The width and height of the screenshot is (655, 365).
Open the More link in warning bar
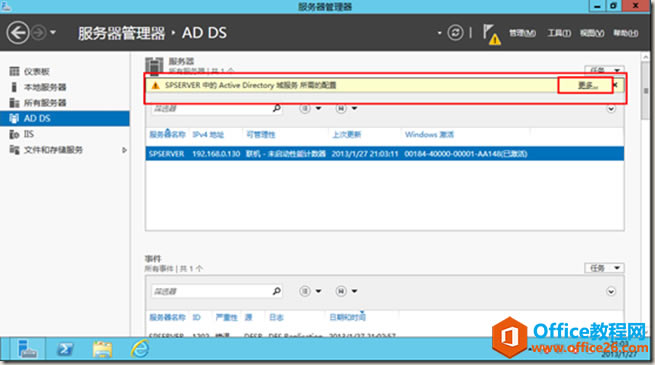[588, 85]
